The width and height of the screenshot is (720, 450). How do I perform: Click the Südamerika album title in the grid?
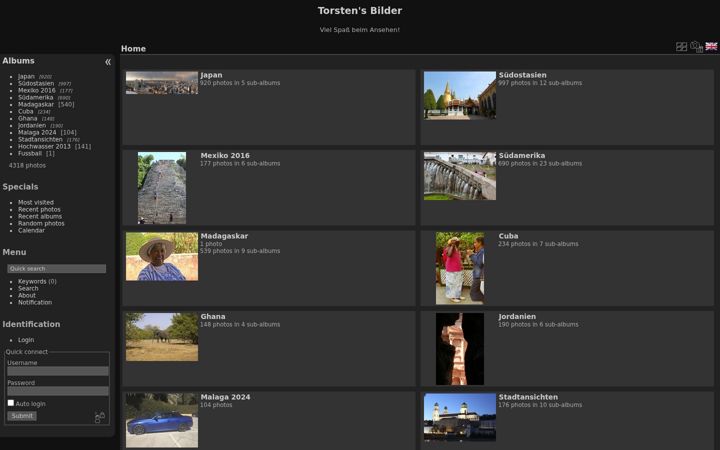[522, 156]
